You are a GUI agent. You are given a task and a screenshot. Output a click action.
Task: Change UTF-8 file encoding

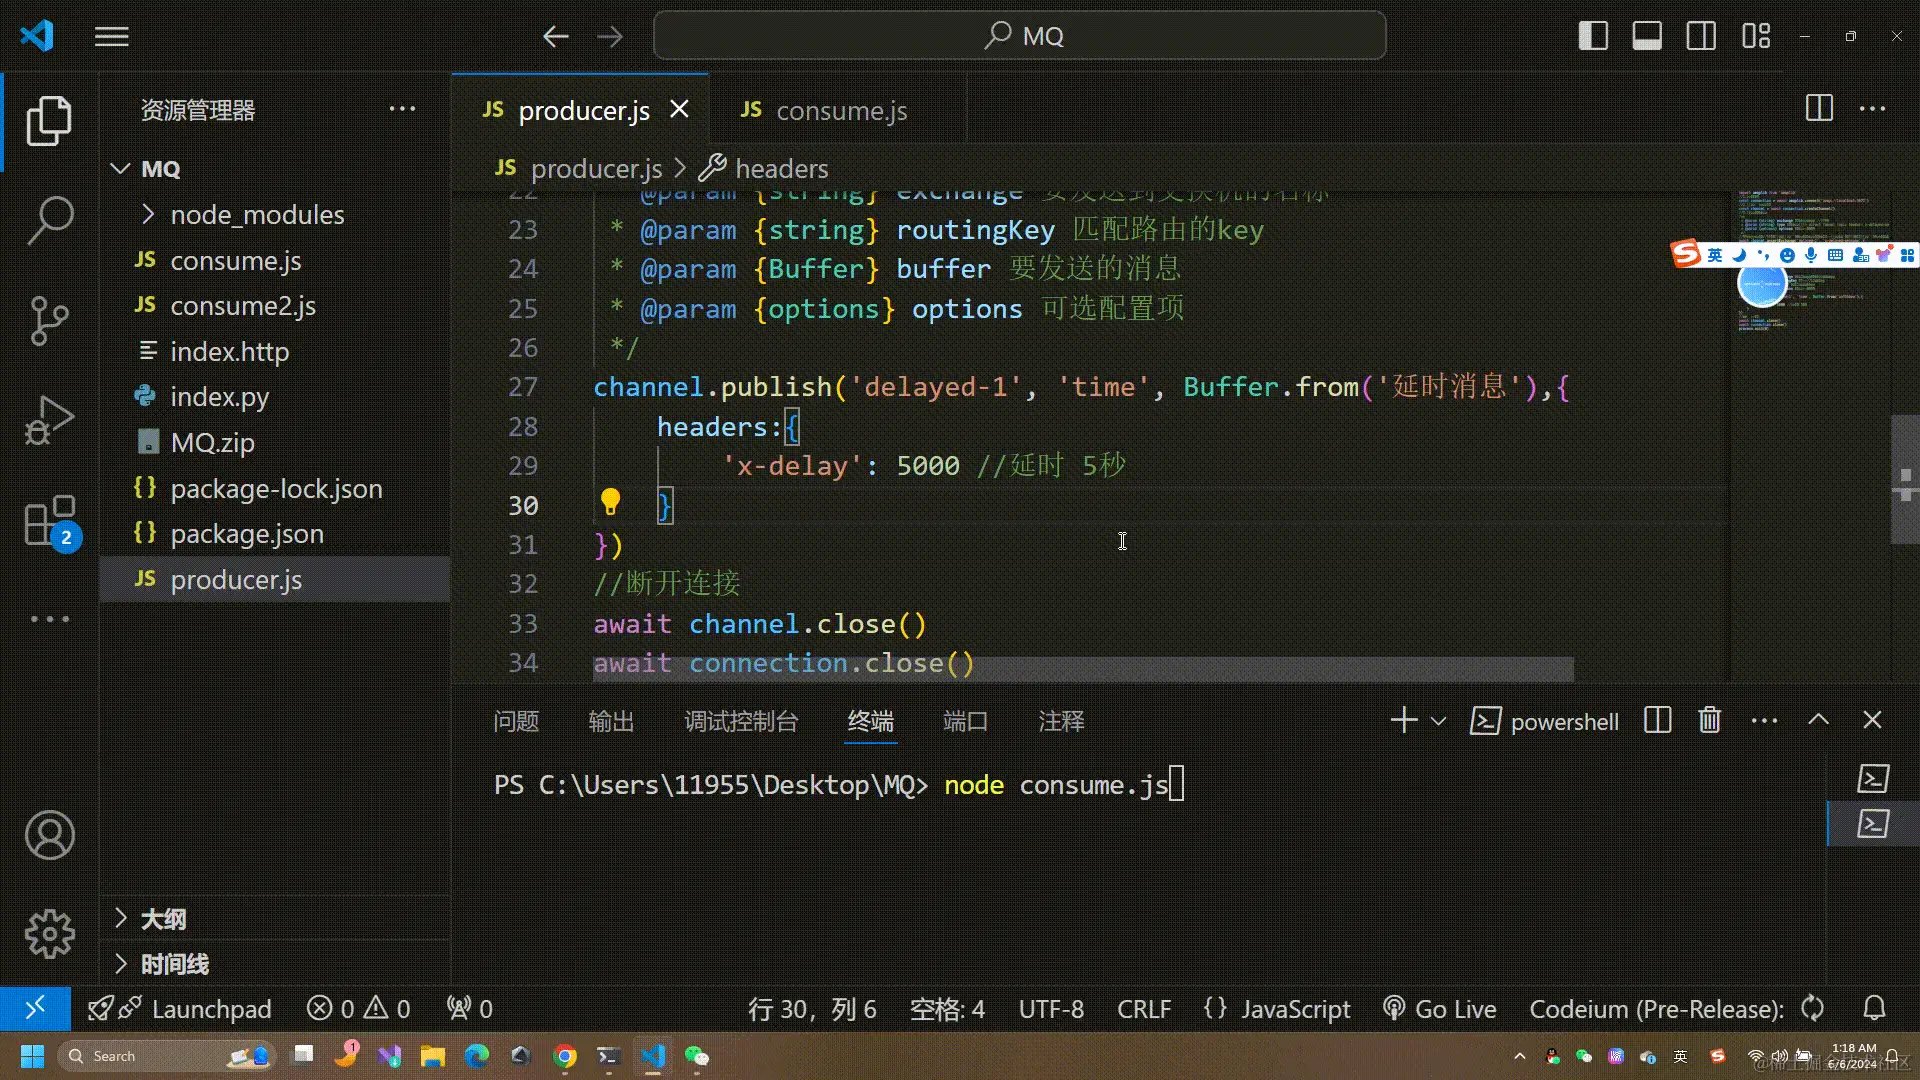click(1051, 1009)
